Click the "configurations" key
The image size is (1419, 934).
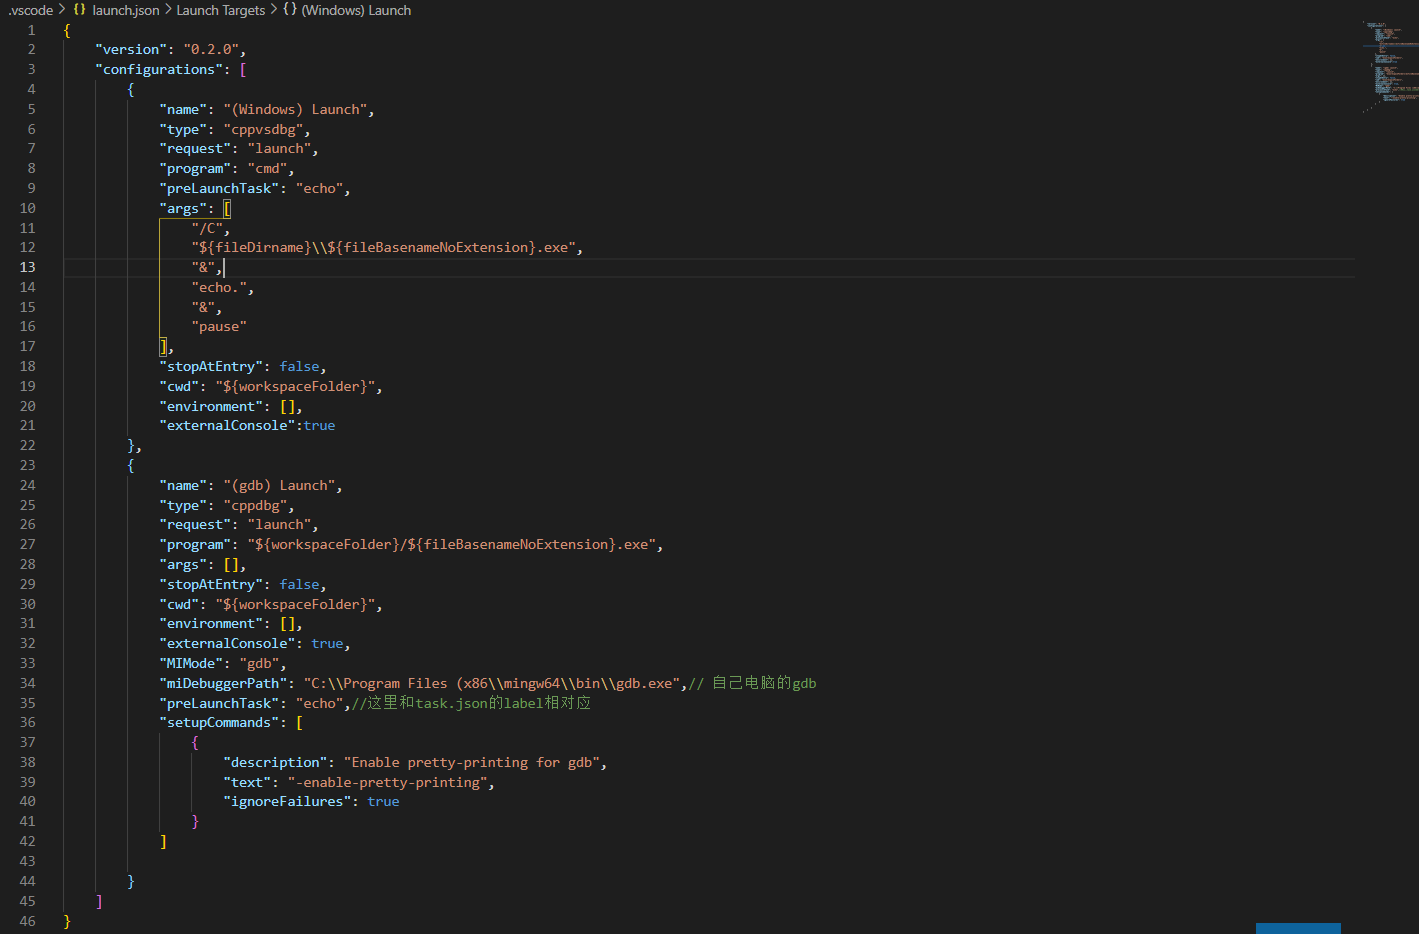(159, 69)
